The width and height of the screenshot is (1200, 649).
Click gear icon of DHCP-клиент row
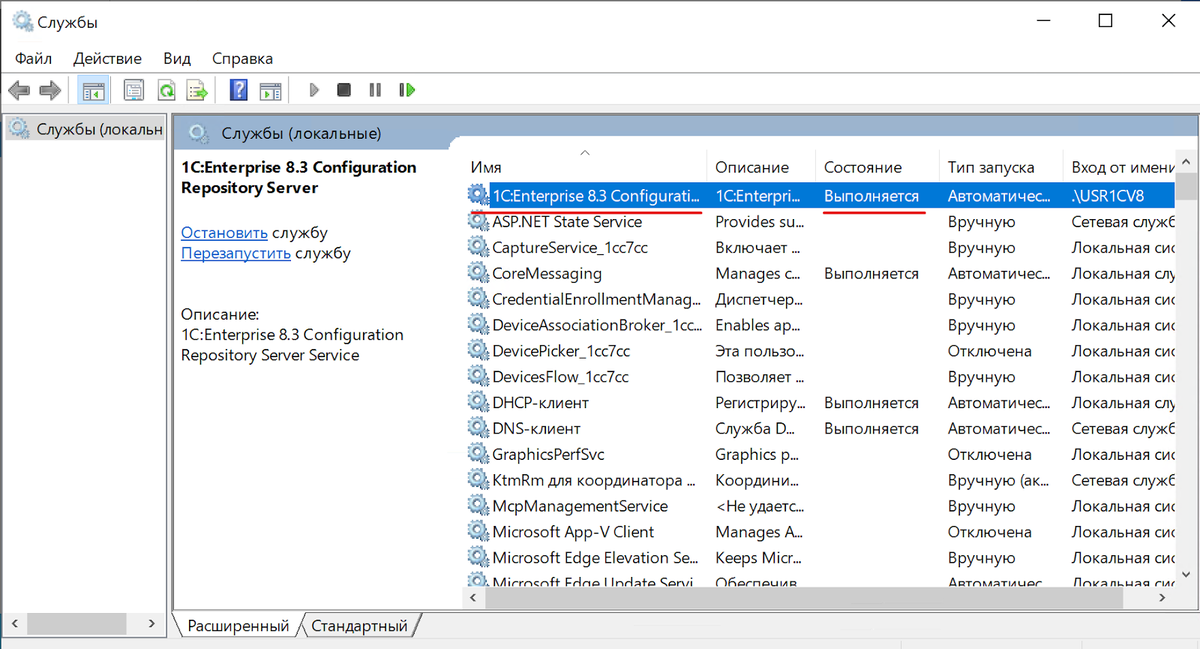click(x=478, y=403)
